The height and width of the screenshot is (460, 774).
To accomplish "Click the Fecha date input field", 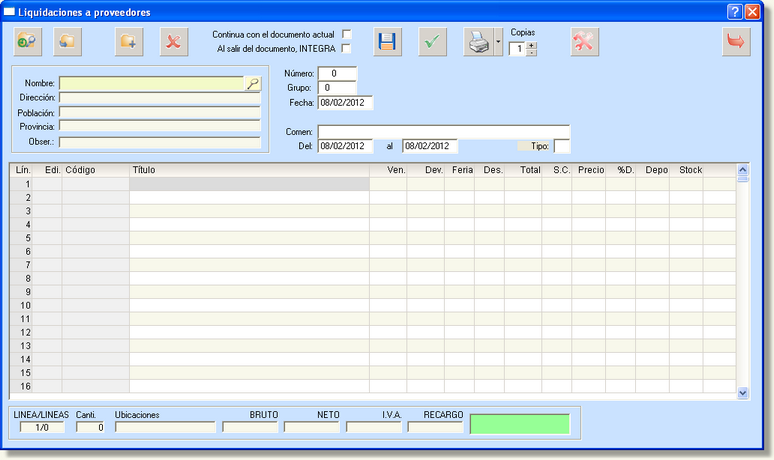I will 345,102.
